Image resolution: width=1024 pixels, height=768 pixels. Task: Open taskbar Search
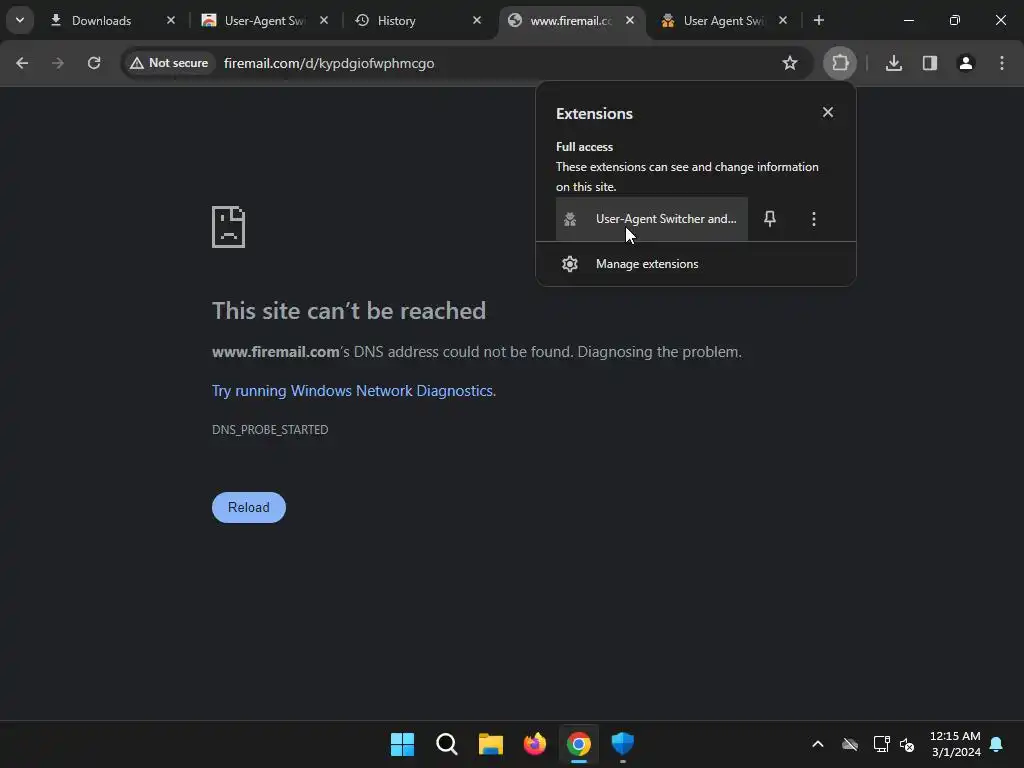[x=447, y=744]
